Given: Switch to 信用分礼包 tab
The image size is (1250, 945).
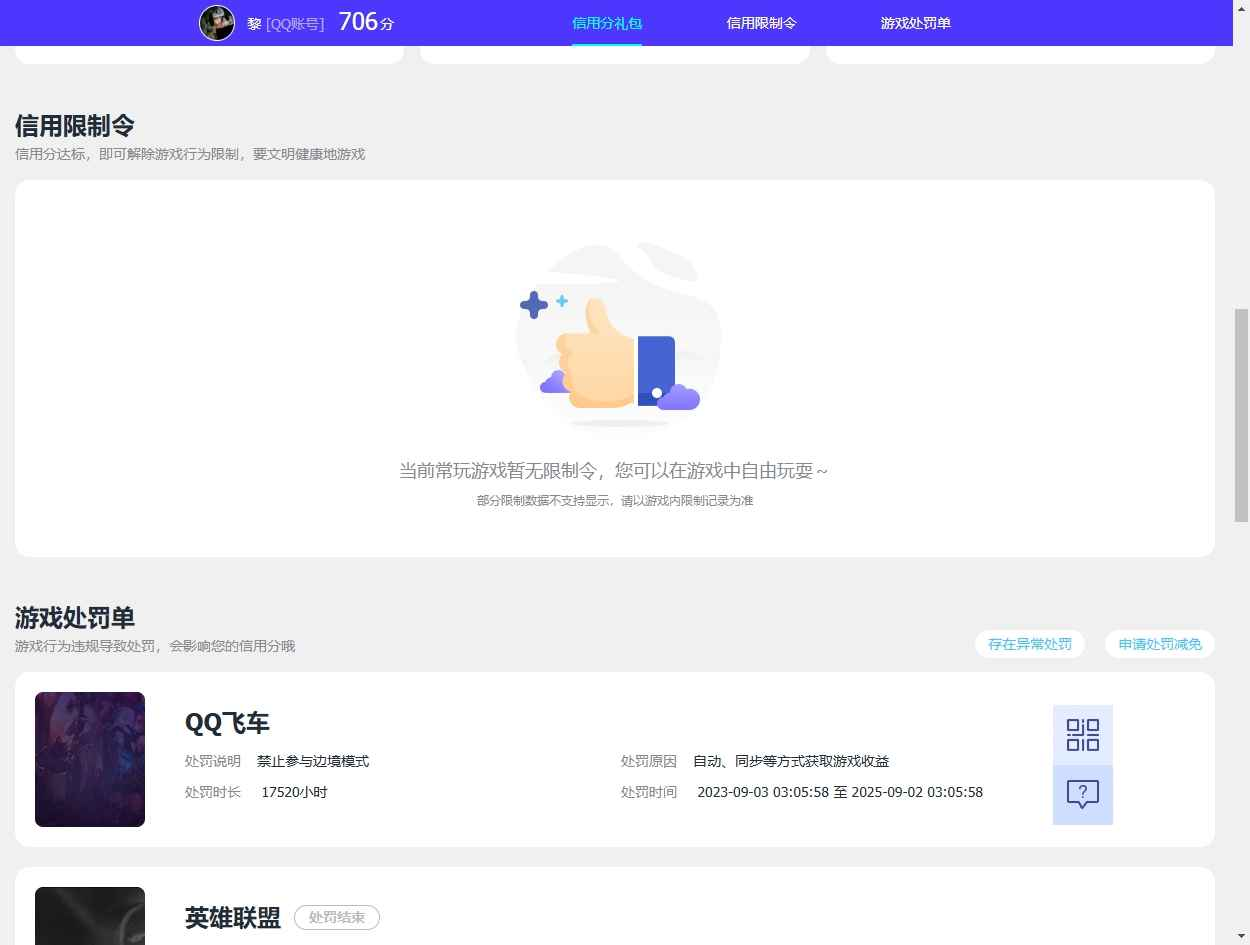Looking at the screenshot, I should click(x=607, y=23).
